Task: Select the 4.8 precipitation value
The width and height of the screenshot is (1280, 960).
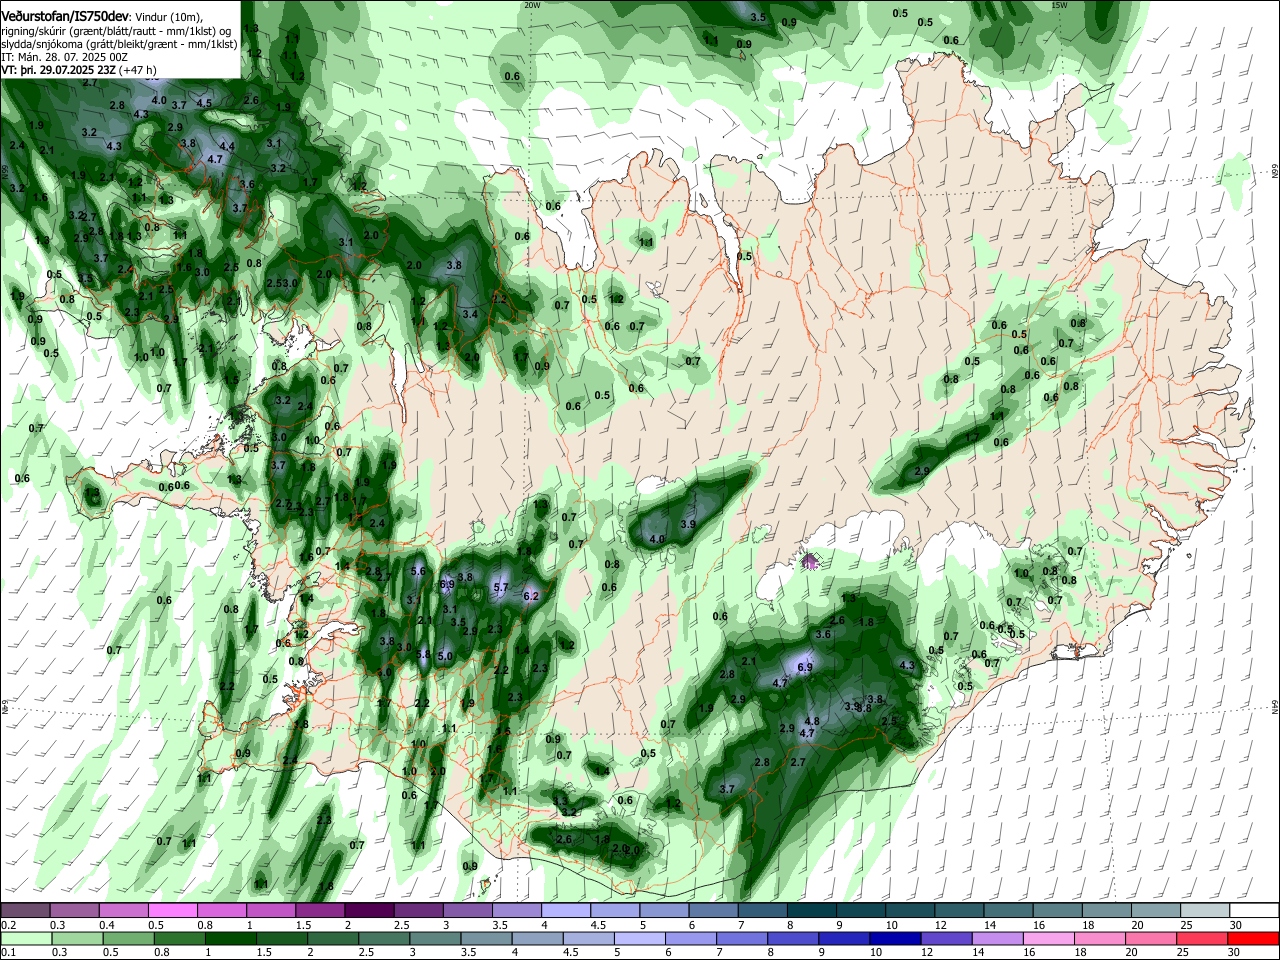Action: 812,721
